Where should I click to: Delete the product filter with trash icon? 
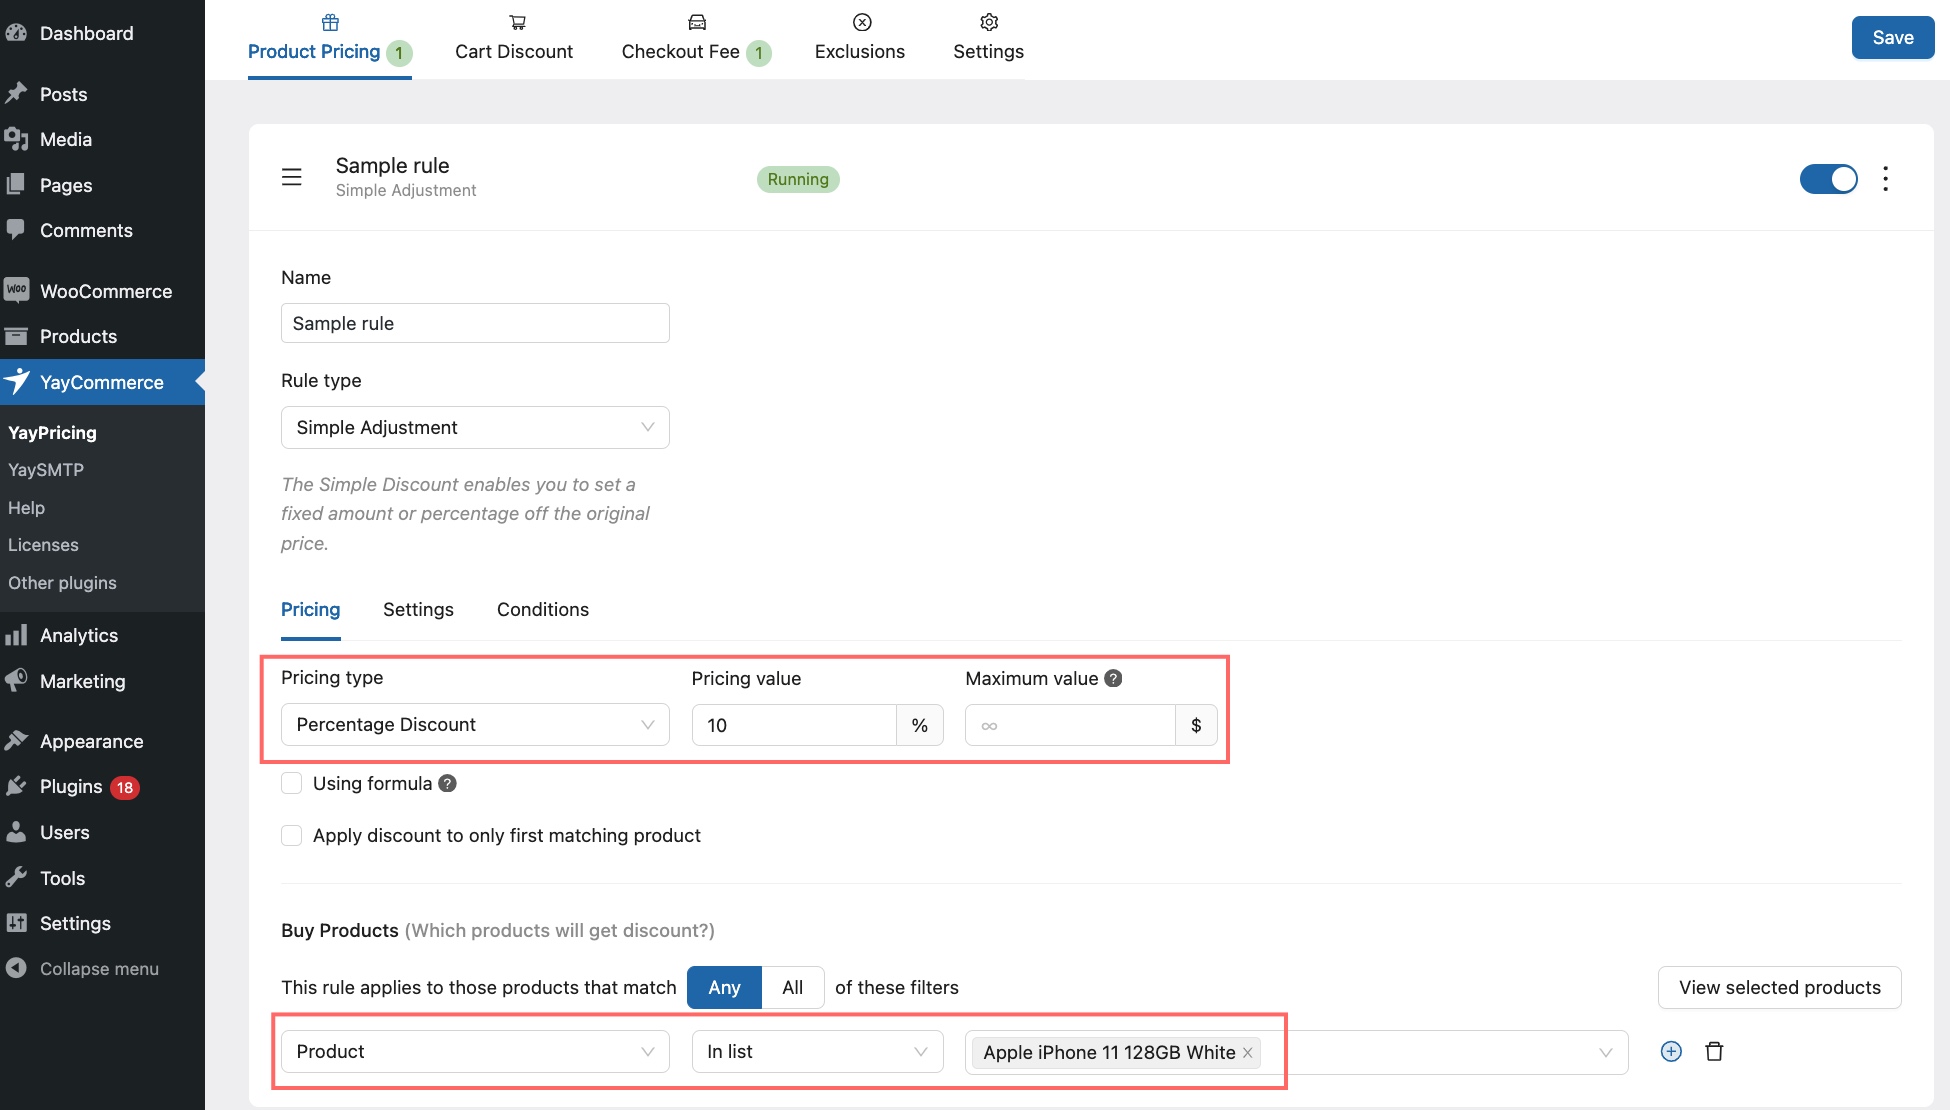click(x=1714, y=1052)
